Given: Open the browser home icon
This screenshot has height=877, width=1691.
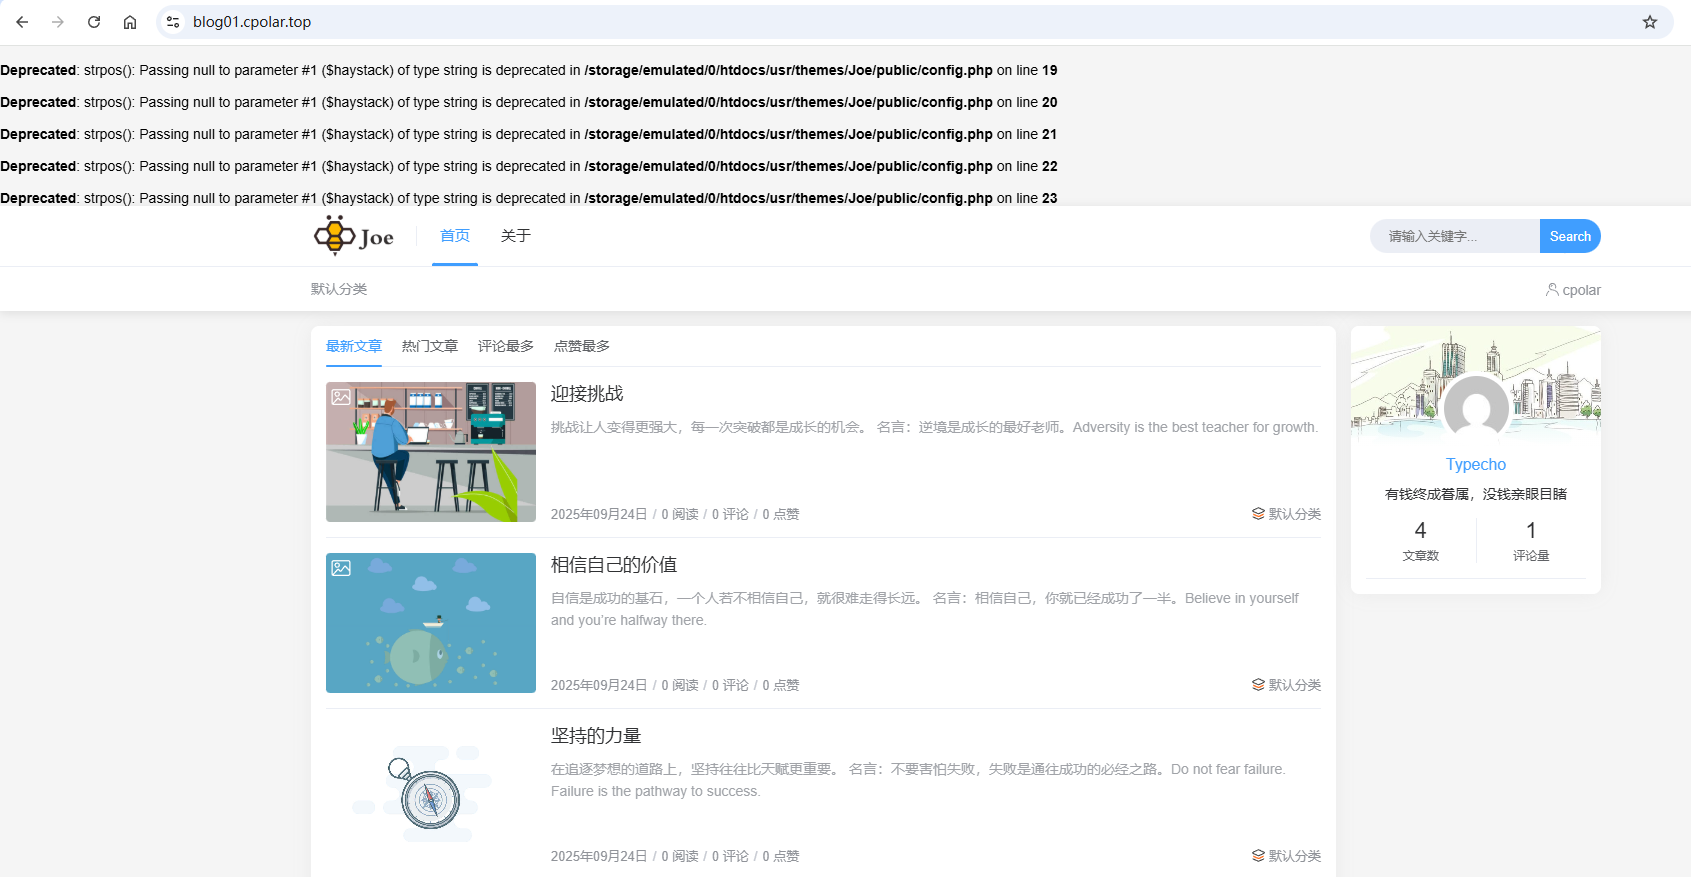Looking at the screenshot, I should pos(130,22).
